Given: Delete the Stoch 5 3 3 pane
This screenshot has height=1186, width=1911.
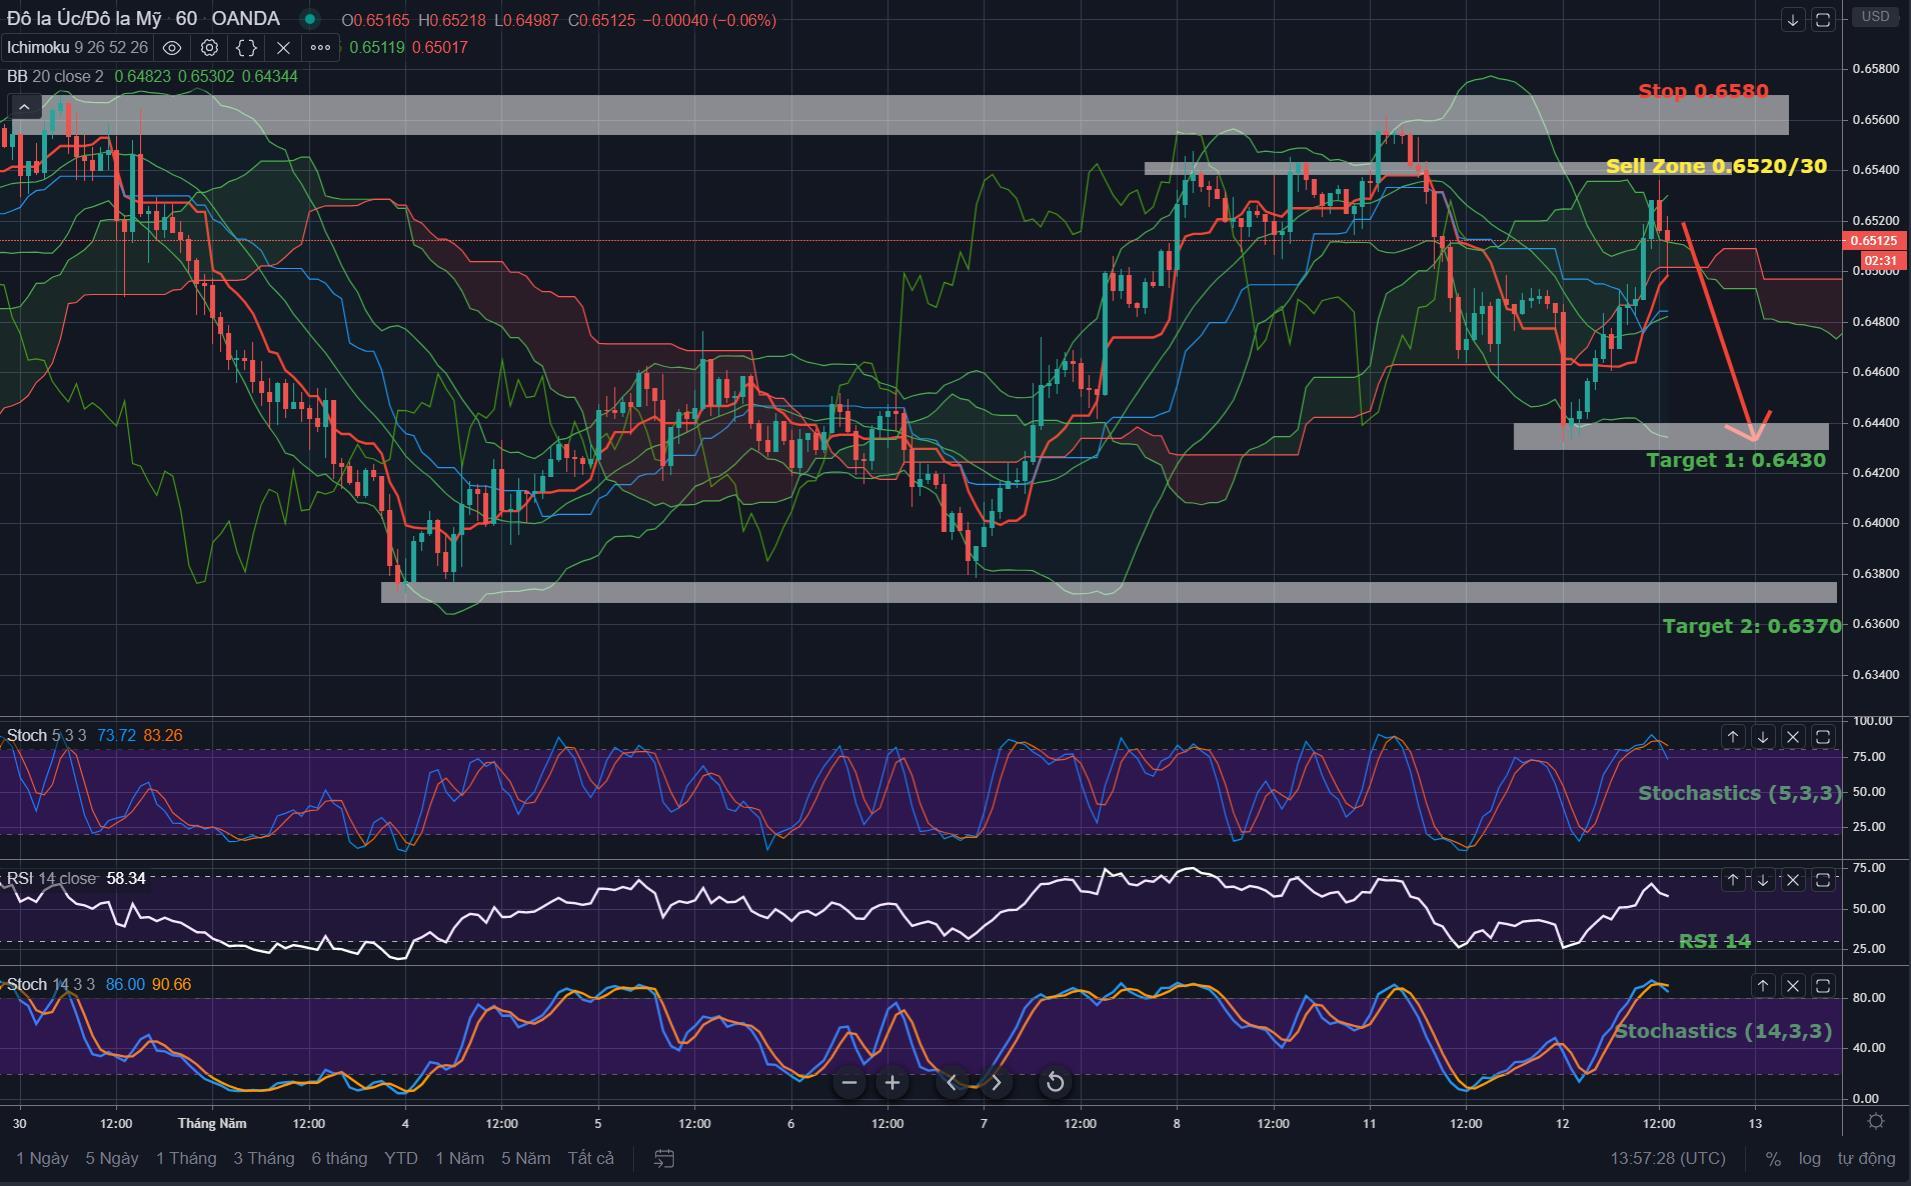Looking at the screenshot, I should click(x=1793, y=737).
